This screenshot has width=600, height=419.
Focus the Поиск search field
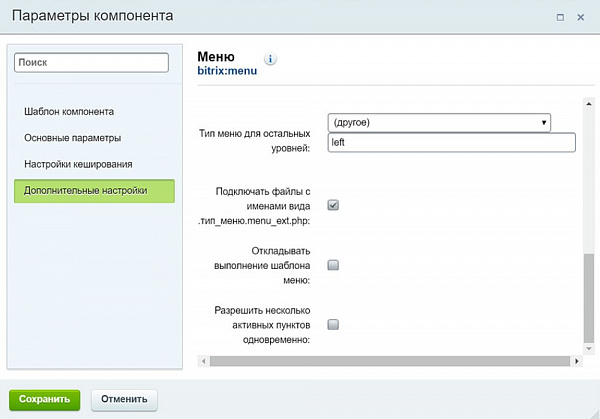click(91, 63)
